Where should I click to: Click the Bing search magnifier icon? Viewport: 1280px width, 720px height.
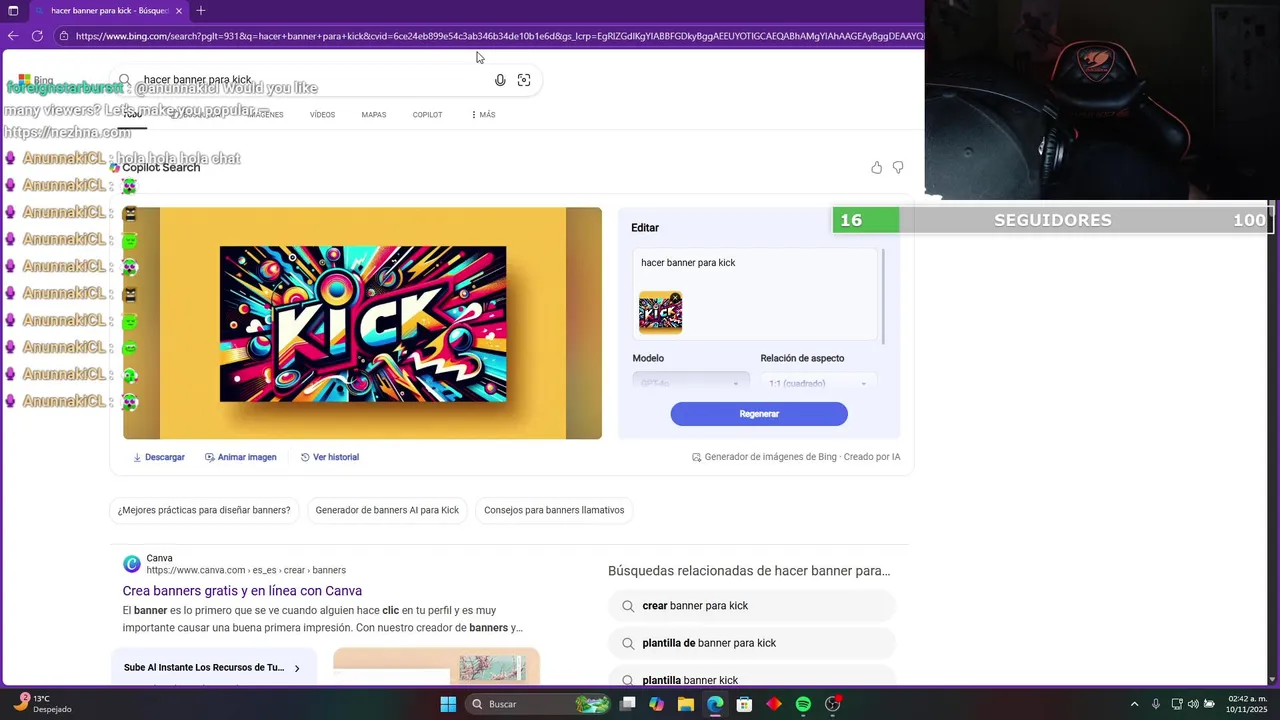pos(125,80)
